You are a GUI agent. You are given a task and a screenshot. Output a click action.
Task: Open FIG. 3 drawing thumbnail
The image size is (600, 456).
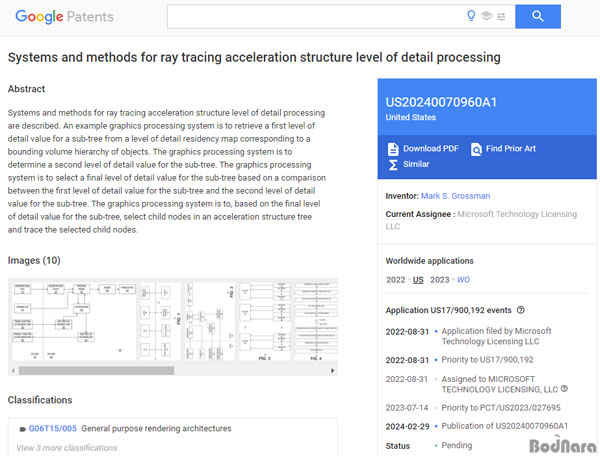[265, 321]
